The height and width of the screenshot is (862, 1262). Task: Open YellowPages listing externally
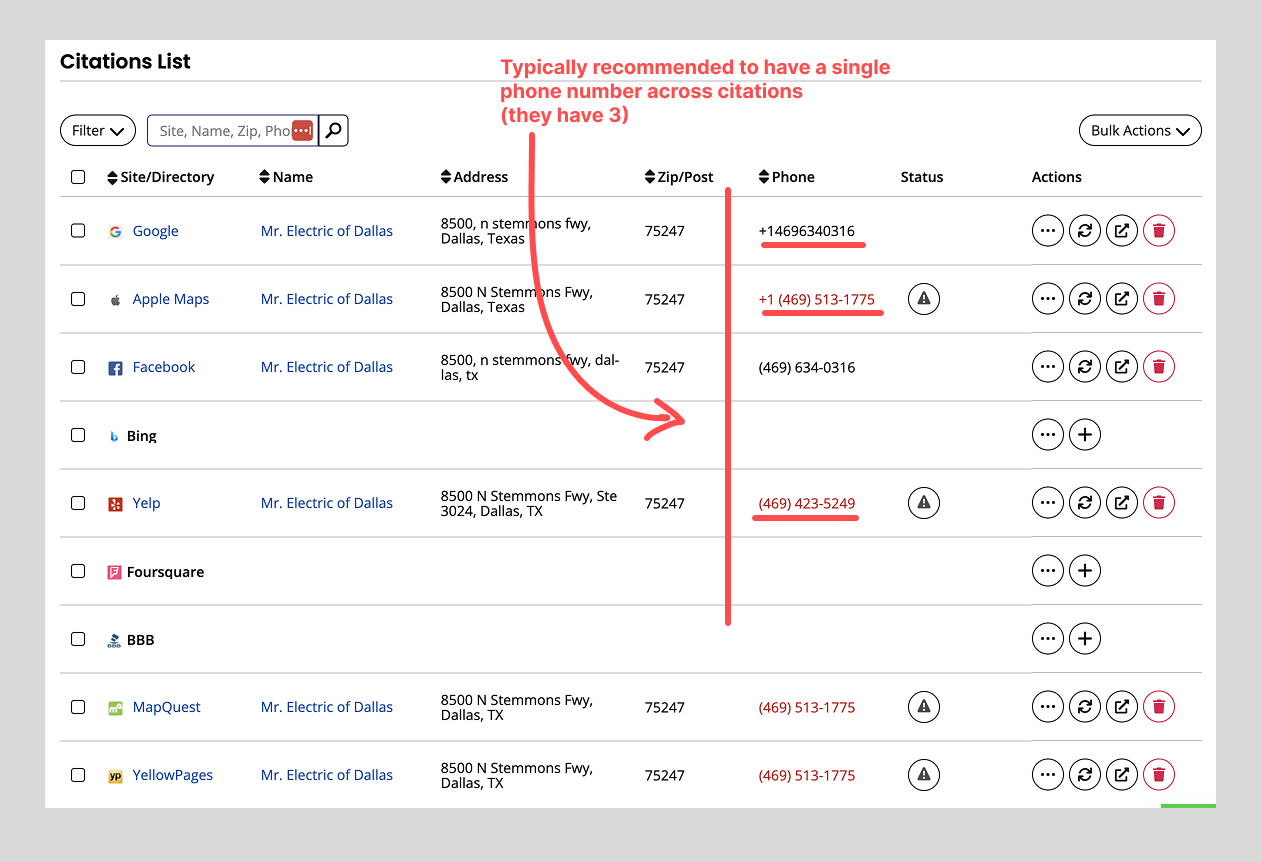(1122, 775)
